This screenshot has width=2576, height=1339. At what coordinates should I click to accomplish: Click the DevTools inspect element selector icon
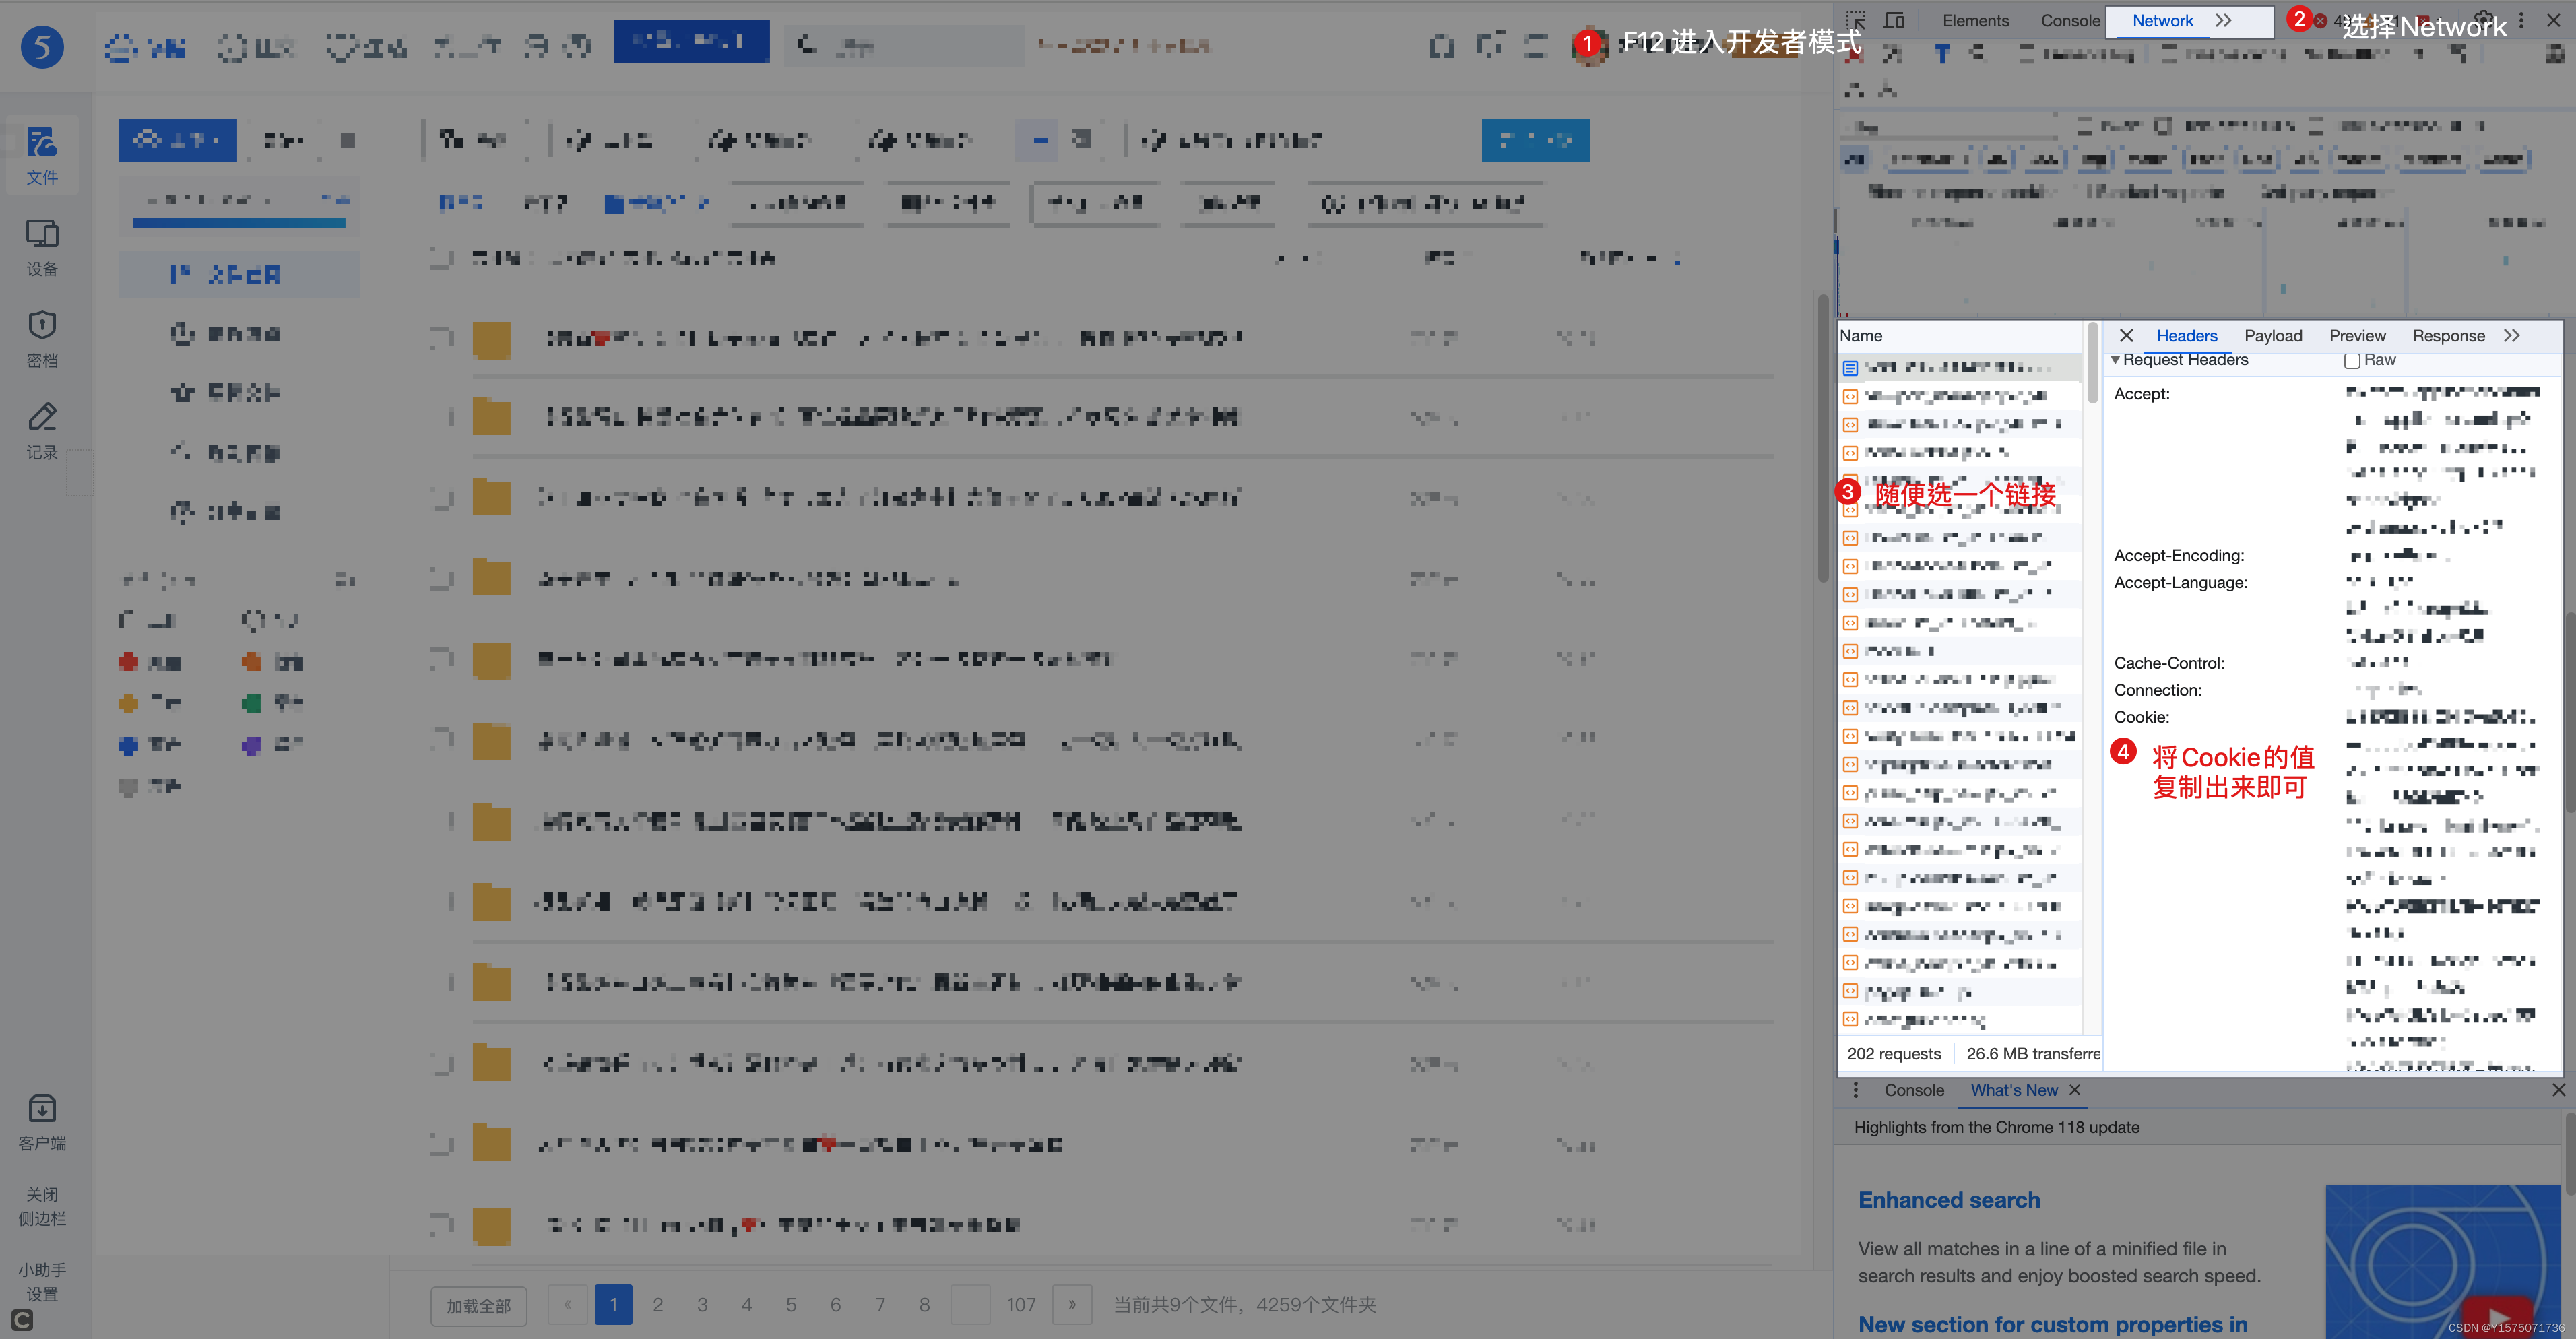click(1856, 20)
